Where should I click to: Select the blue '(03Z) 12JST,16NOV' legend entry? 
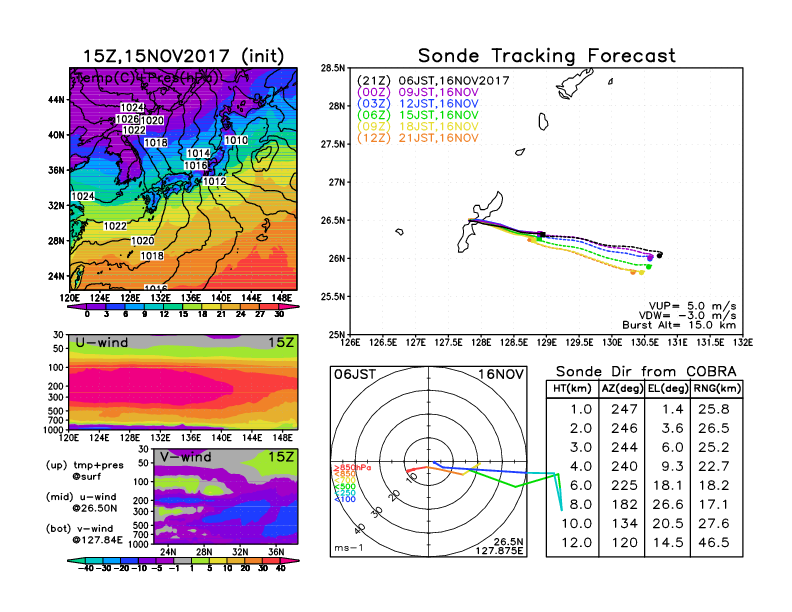(418, 104)
